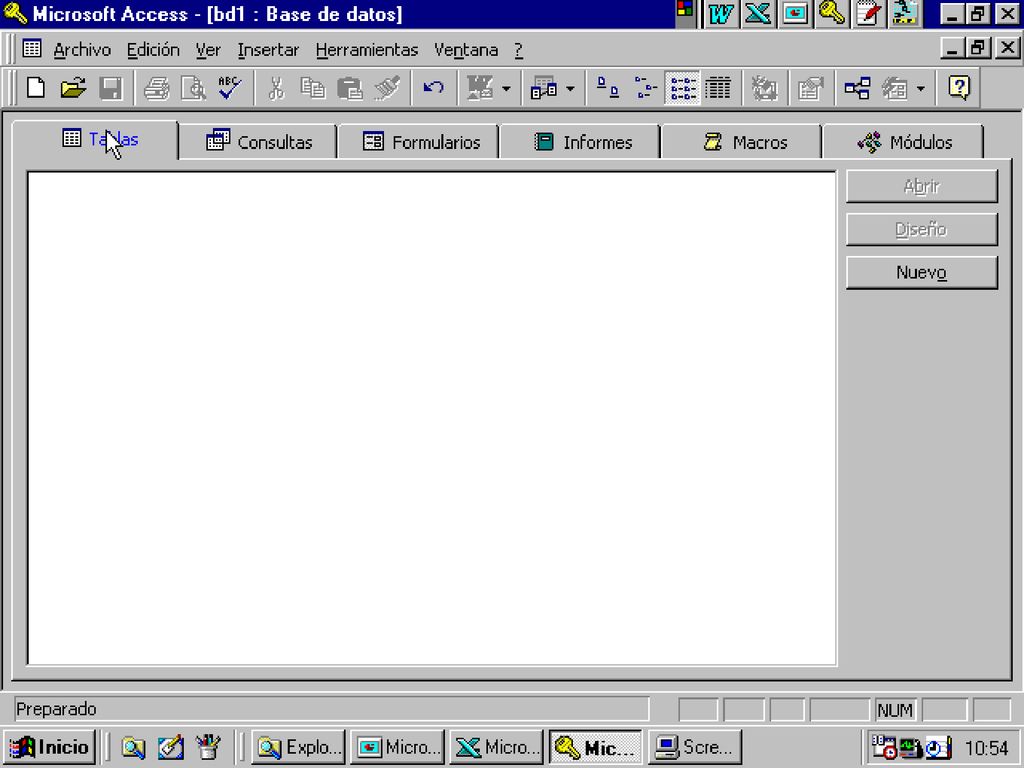Image resolution: width=1024 pixels, height=768 pixels.
Task: Open the Ver menu
Action: (208, 50)
